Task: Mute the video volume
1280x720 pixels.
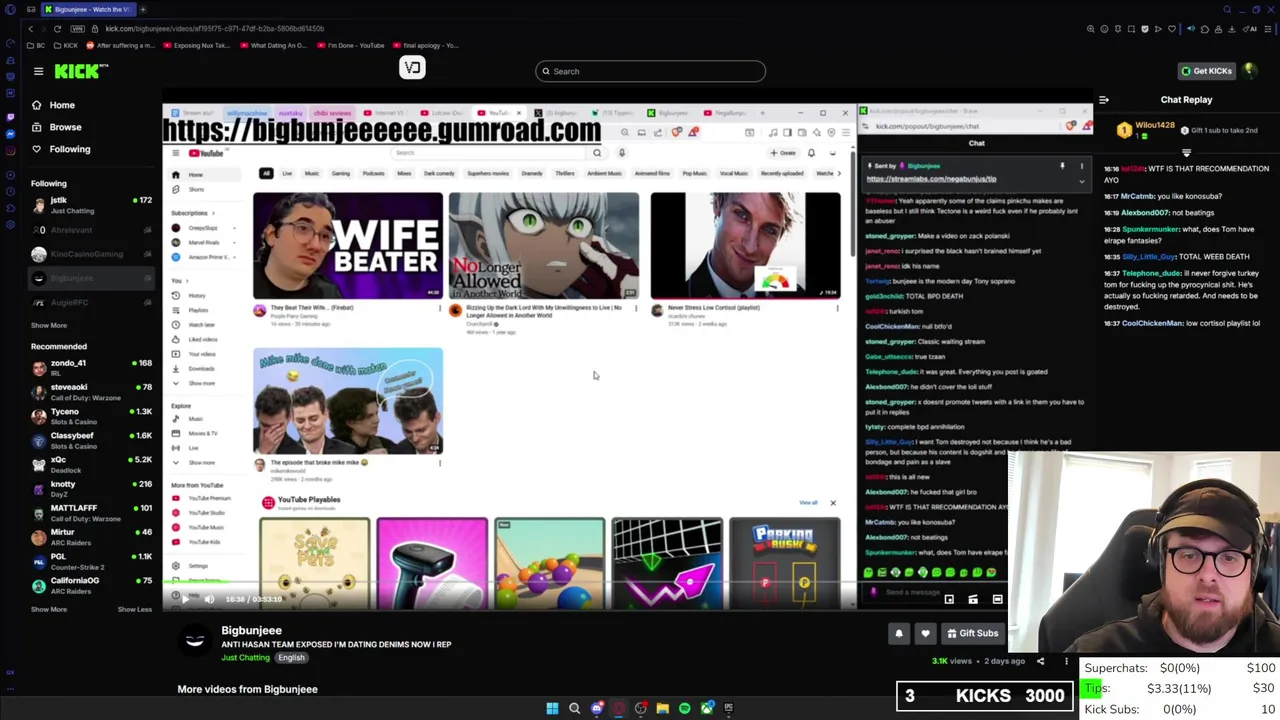Action: tap(209, 599)
